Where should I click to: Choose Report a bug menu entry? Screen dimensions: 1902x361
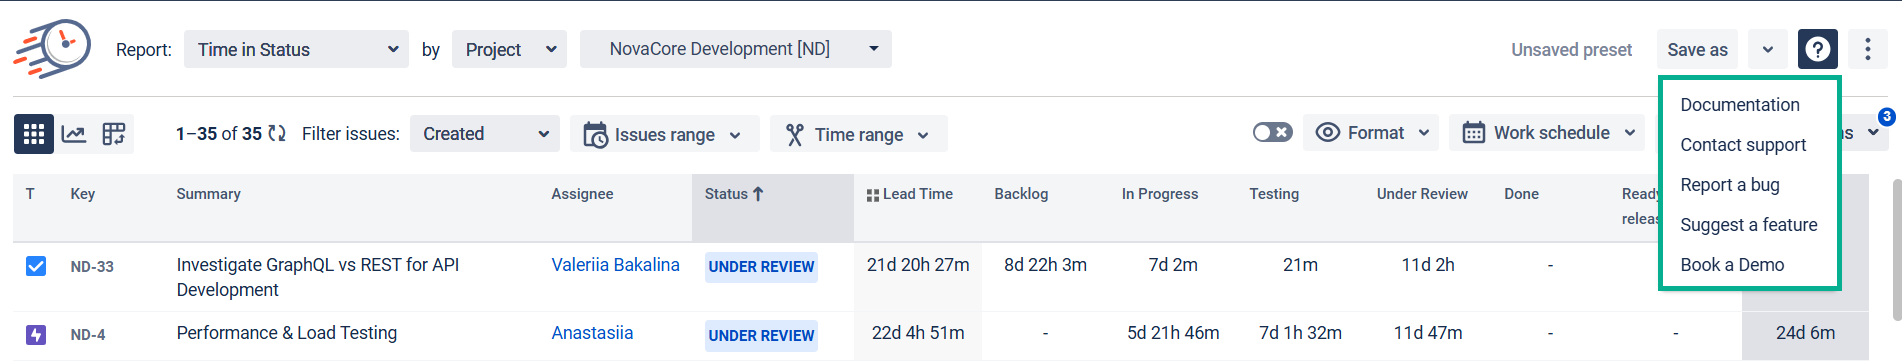click(x=1729, y=185)
